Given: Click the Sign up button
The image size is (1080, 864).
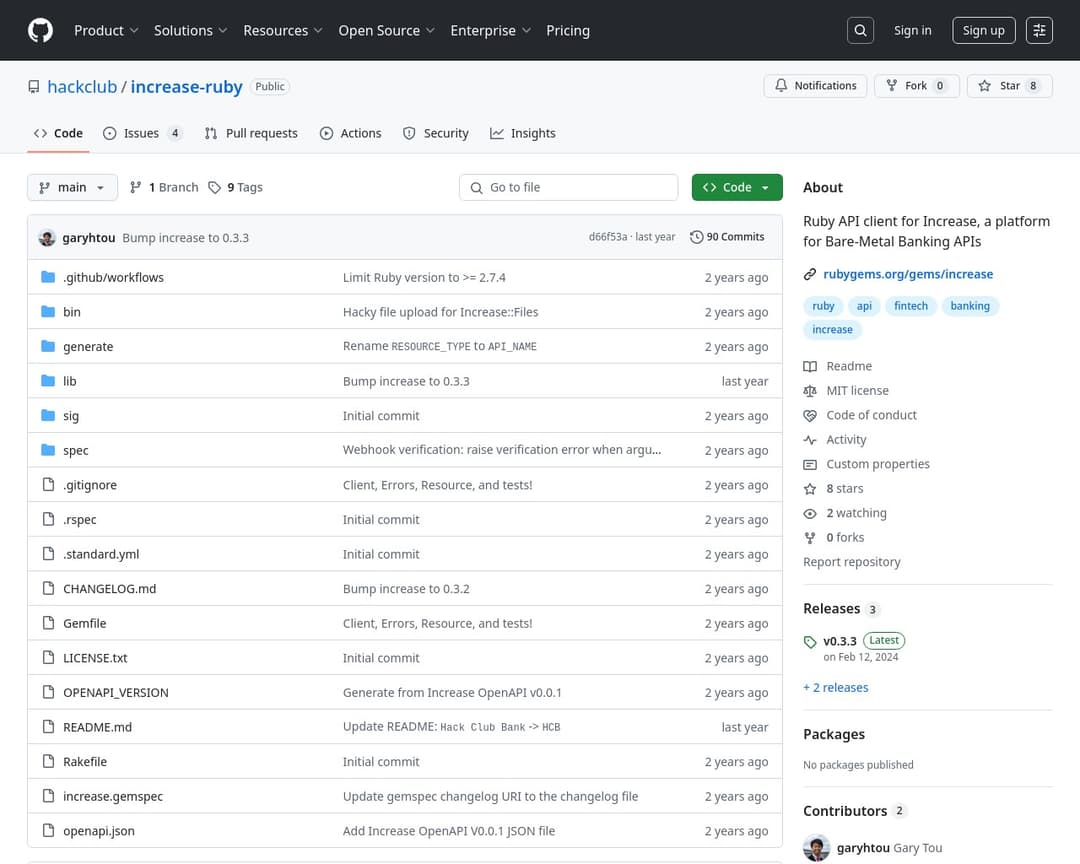Looking at the screenshot, I should (x=984, y=30).
